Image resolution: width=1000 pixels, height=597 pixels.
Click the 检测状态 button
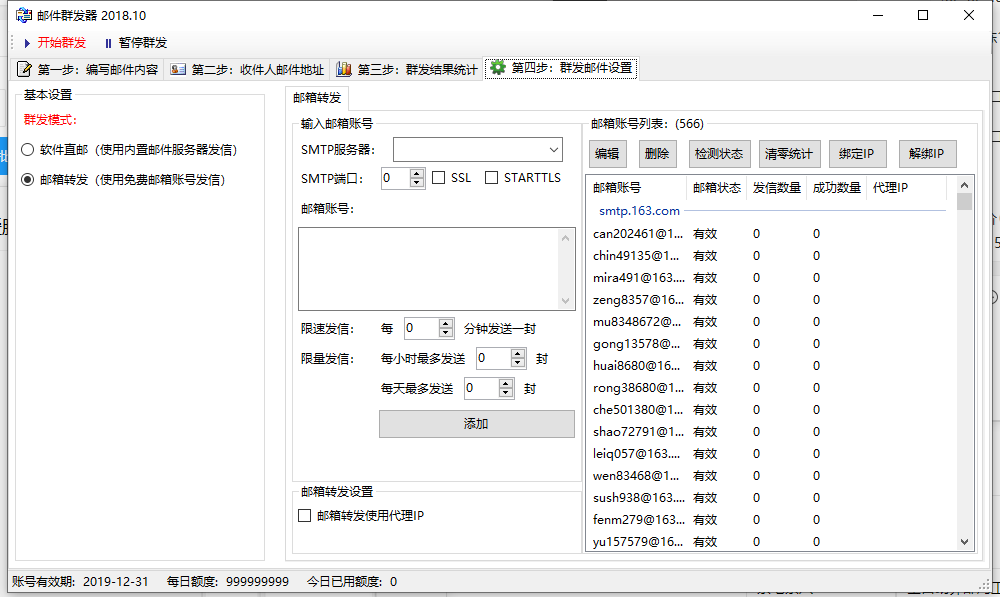pyautogui.click(x=719, y=154)
